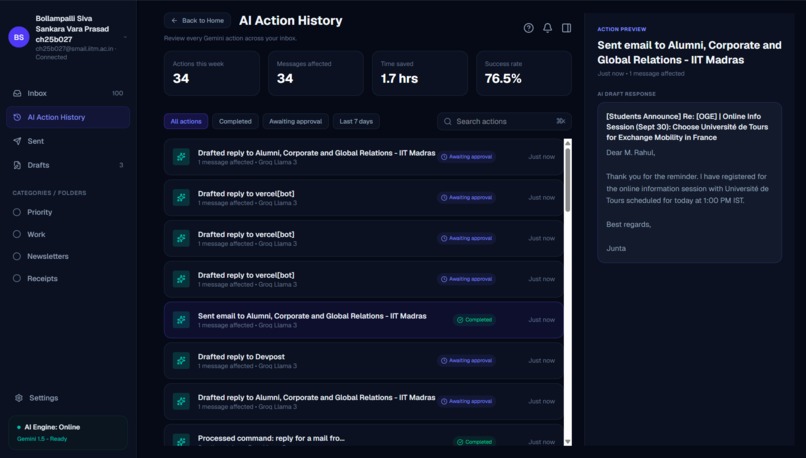Open the third Drafted reply to vercel[bot] row
Screen dimensions: 806x458
click(x=363, y=279)
